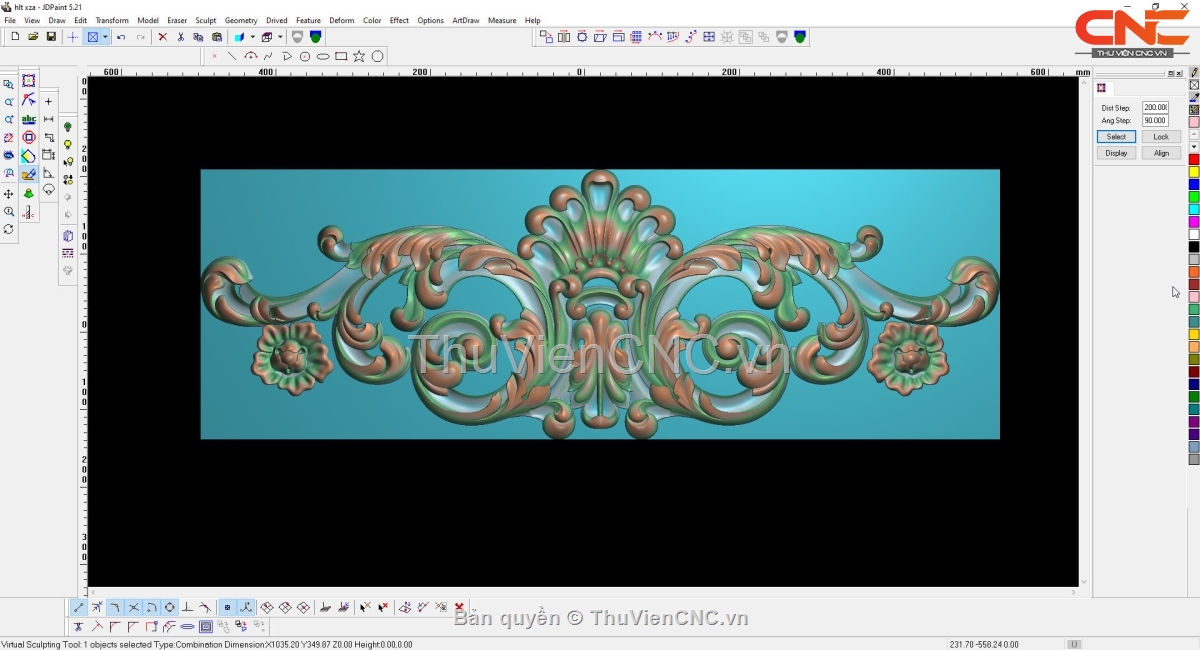Pick the red color swatch
Image resolution: width=1200 pixels, height=650 pixels.
tap(1193, 160)
